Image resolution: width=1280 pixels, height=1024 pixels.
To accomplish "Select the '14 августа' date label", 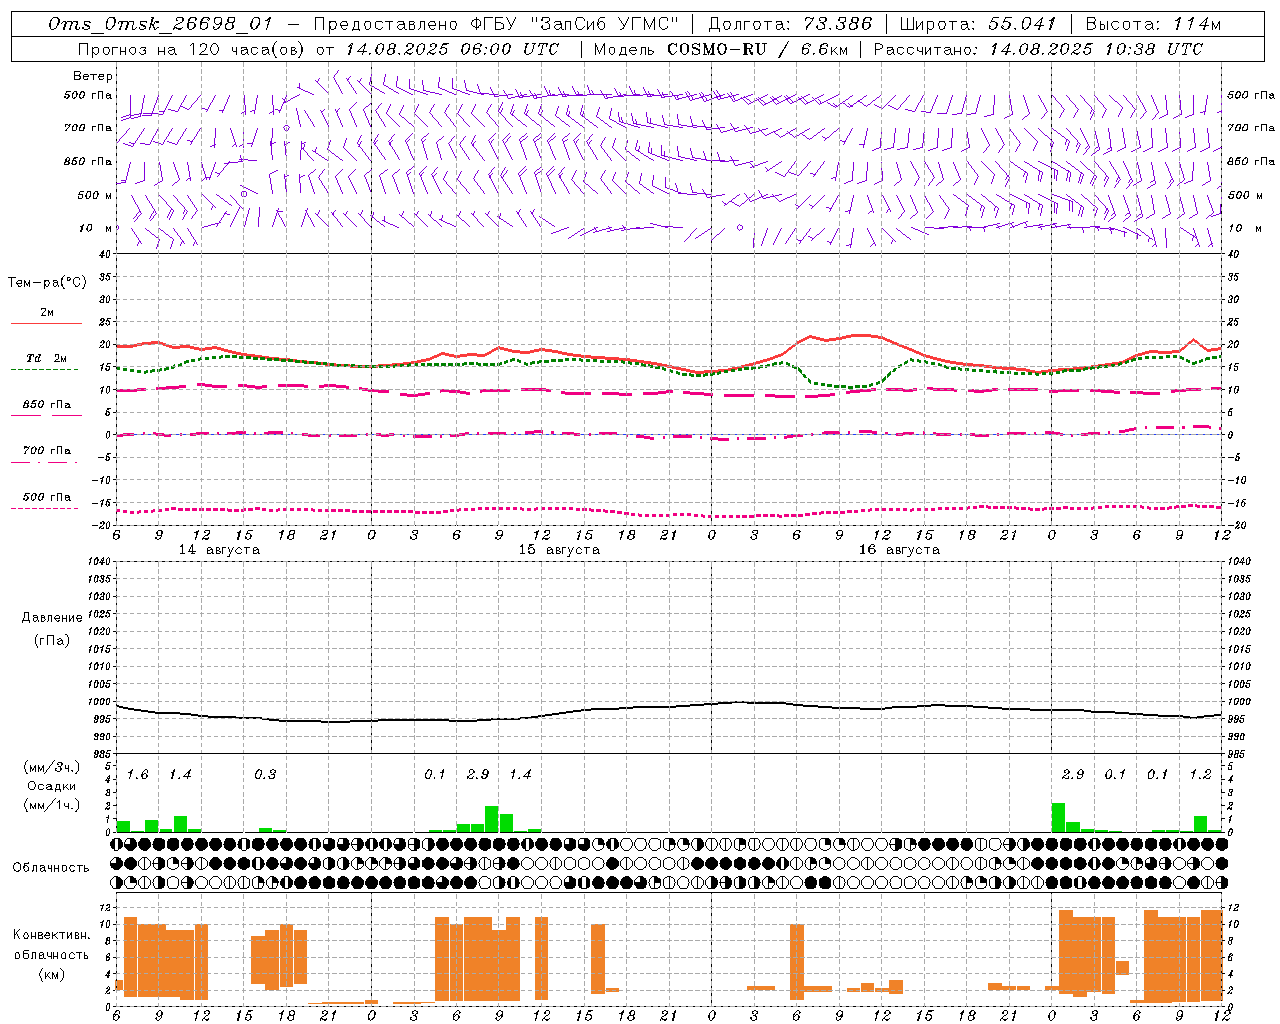I will (x=219, y=550).
